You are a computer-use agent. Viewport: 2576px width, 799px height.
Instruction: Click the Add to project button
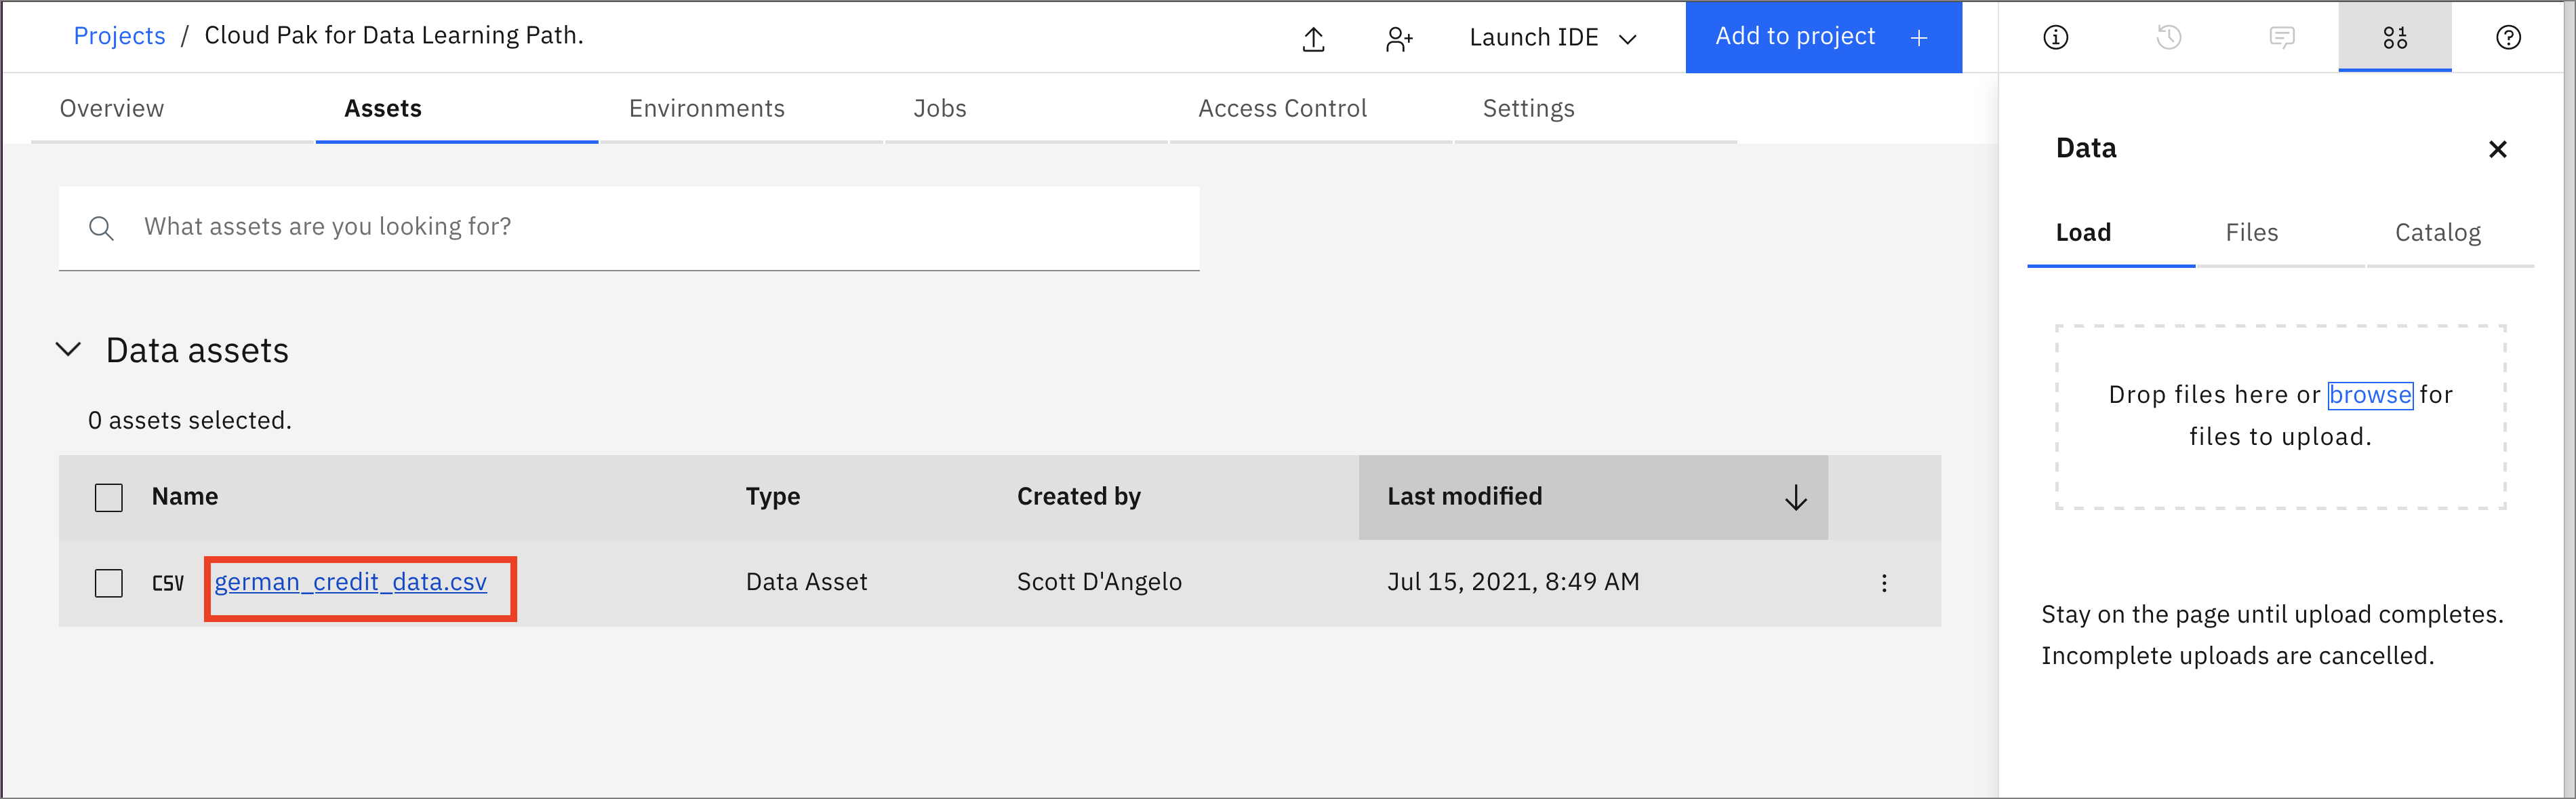tap(1822, 37)
